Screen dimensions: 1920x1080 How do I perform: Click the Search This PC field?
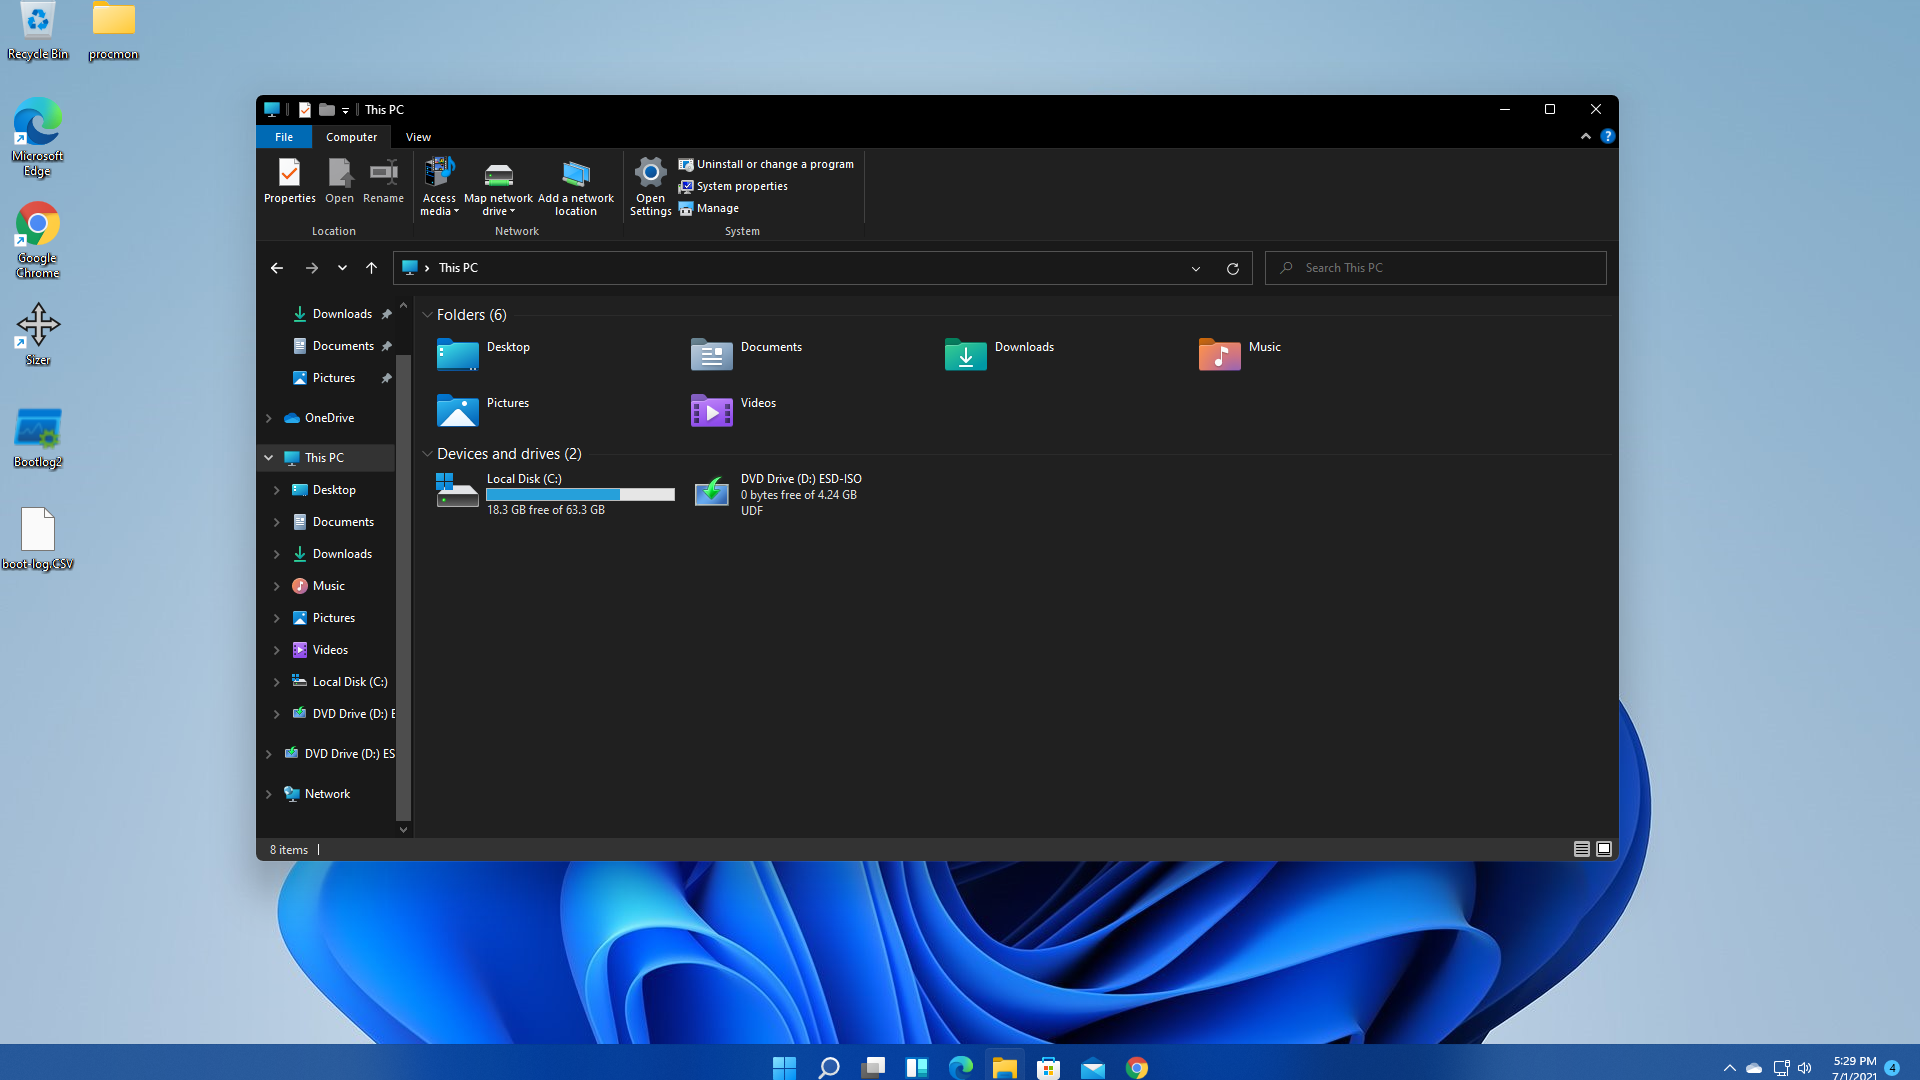coord(1436,268)
